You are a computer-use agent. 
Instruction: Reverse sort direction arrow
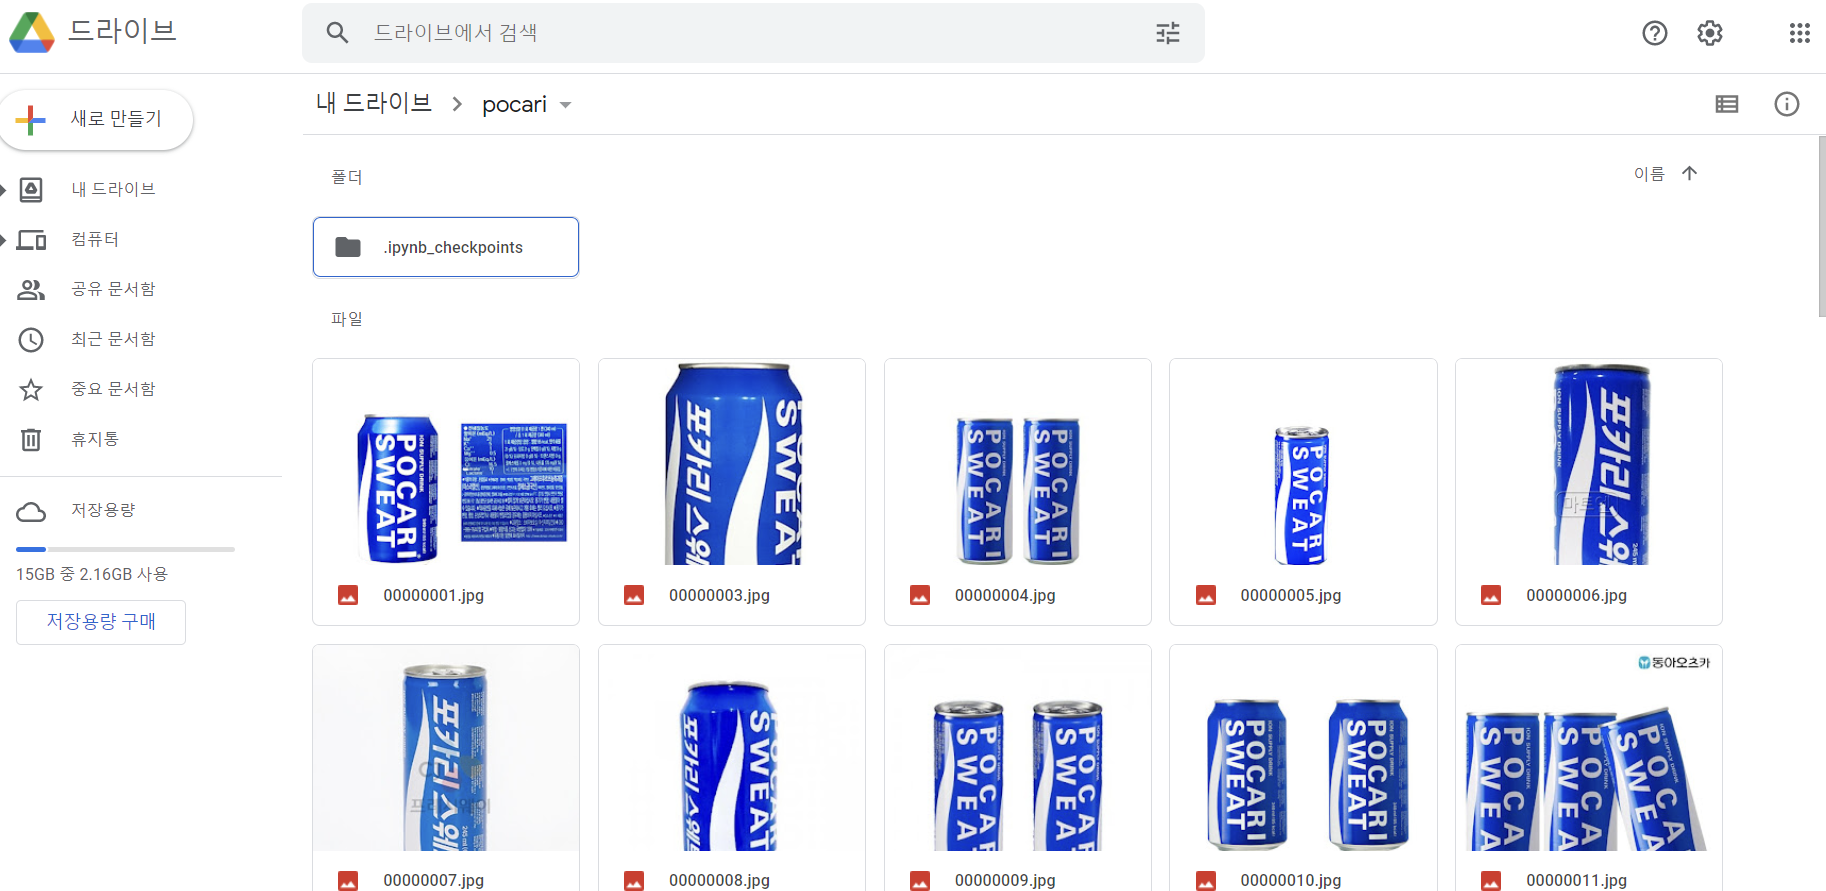1690,173
